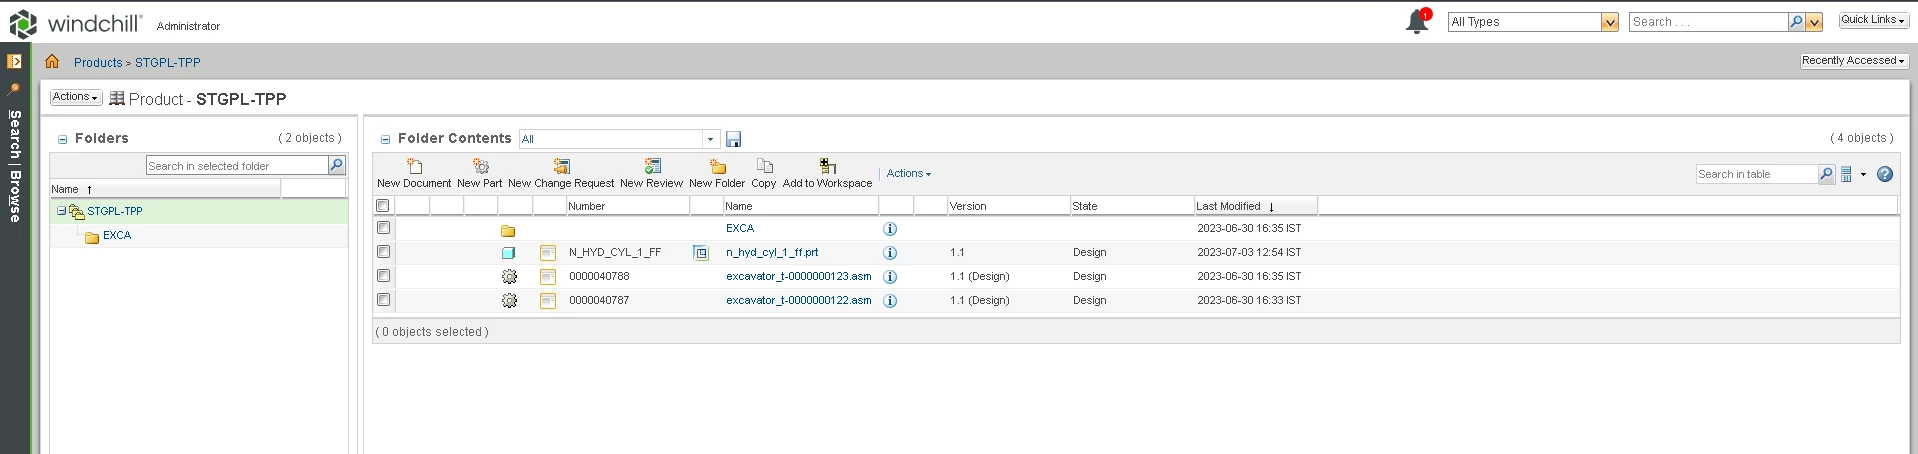
Task: Collapse the Folders panel
Action: coord(62,139)
